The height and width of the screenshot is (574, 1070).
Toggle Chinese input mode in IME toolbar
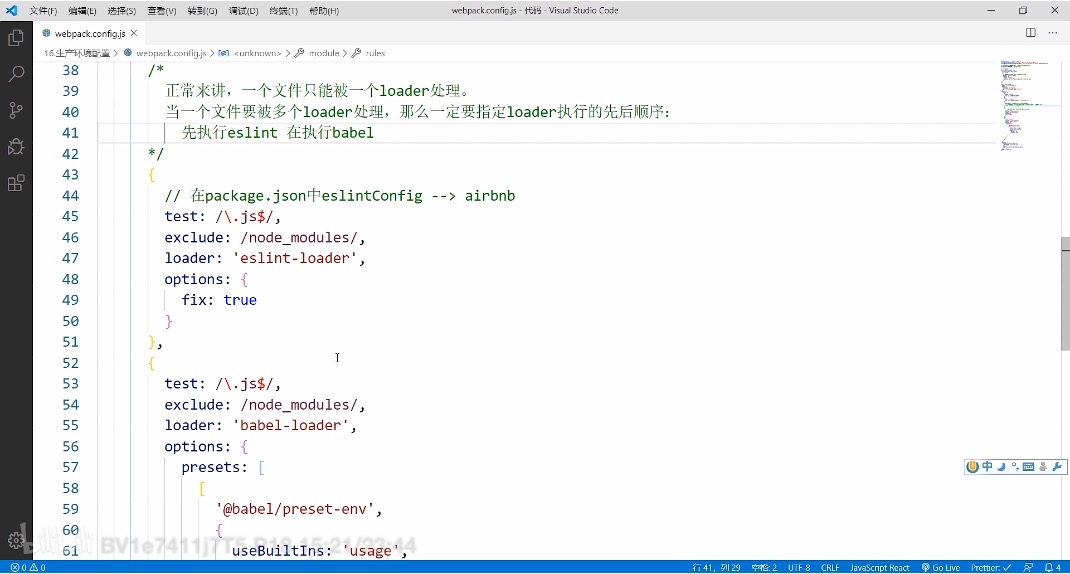pyautogui.click(x=987, y=467)
